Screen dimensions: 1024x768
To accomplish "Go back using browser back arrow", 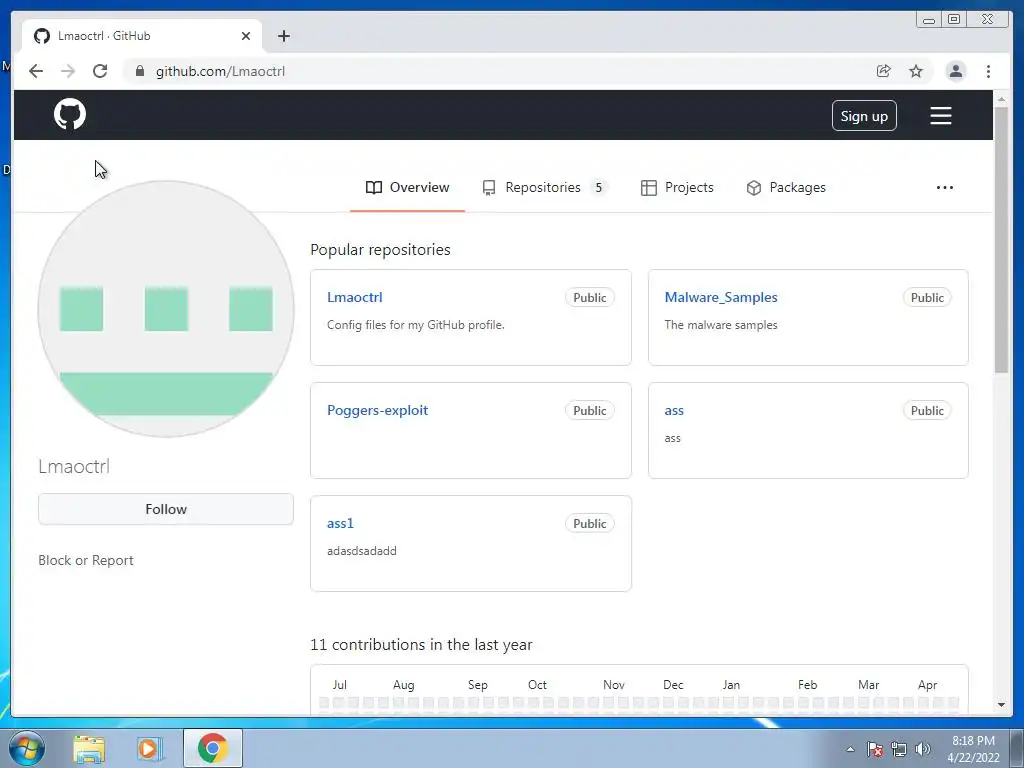I will 36,71.
